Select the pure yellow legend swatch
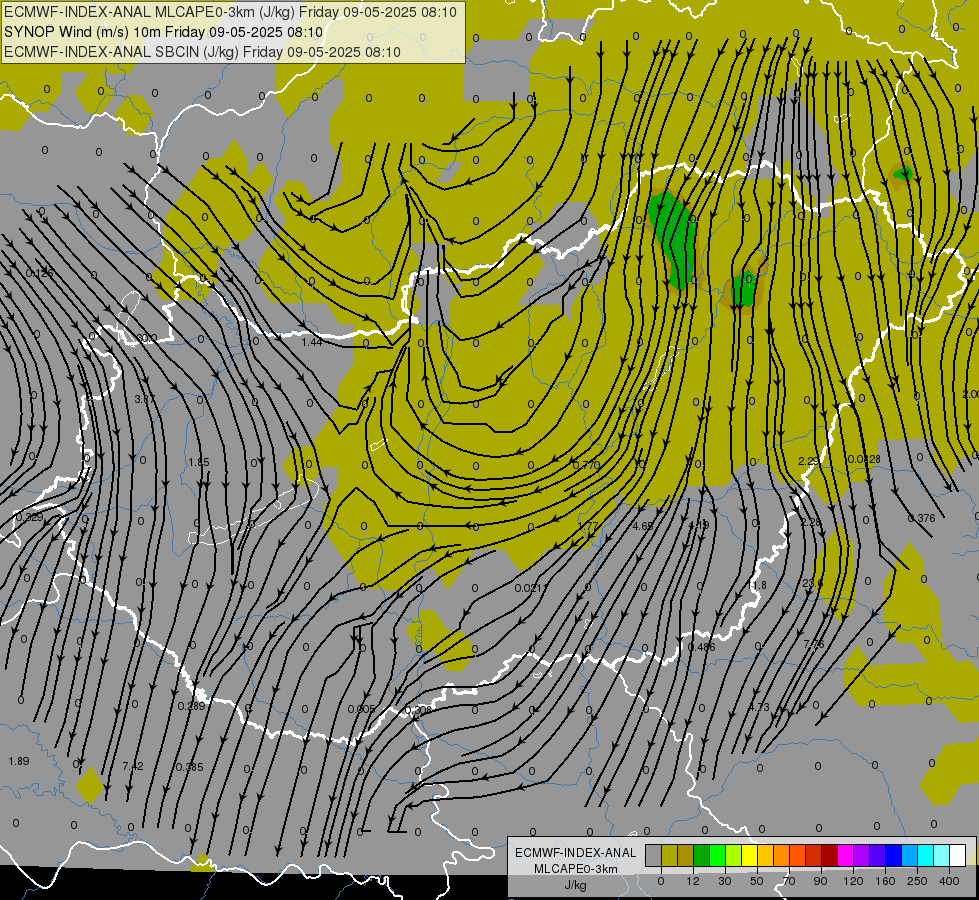 coord(749,855)
